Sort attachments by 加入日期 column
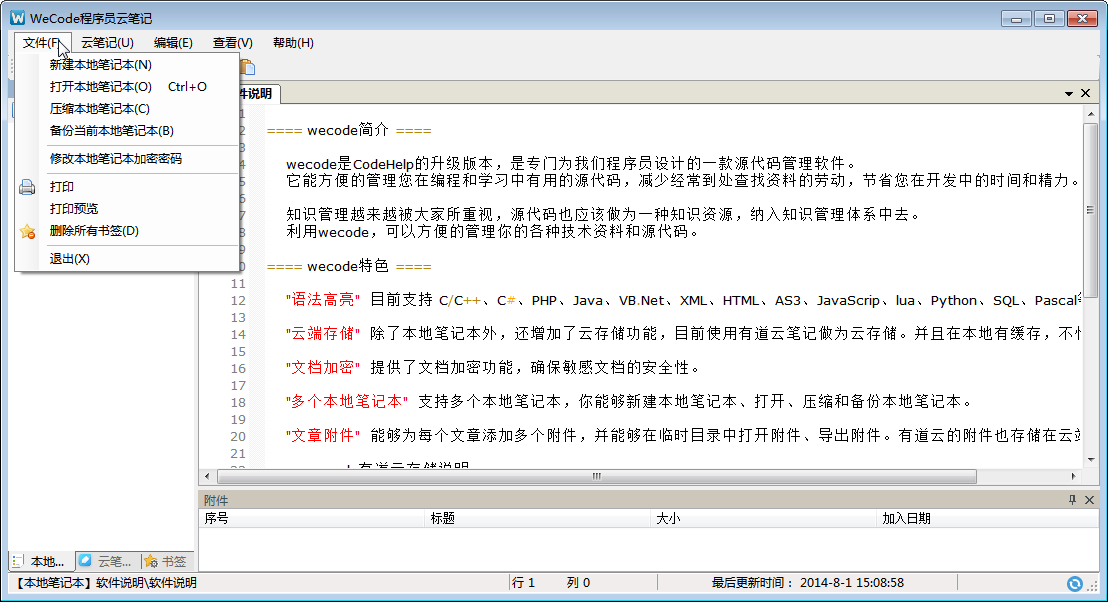 tap(987, 519)
